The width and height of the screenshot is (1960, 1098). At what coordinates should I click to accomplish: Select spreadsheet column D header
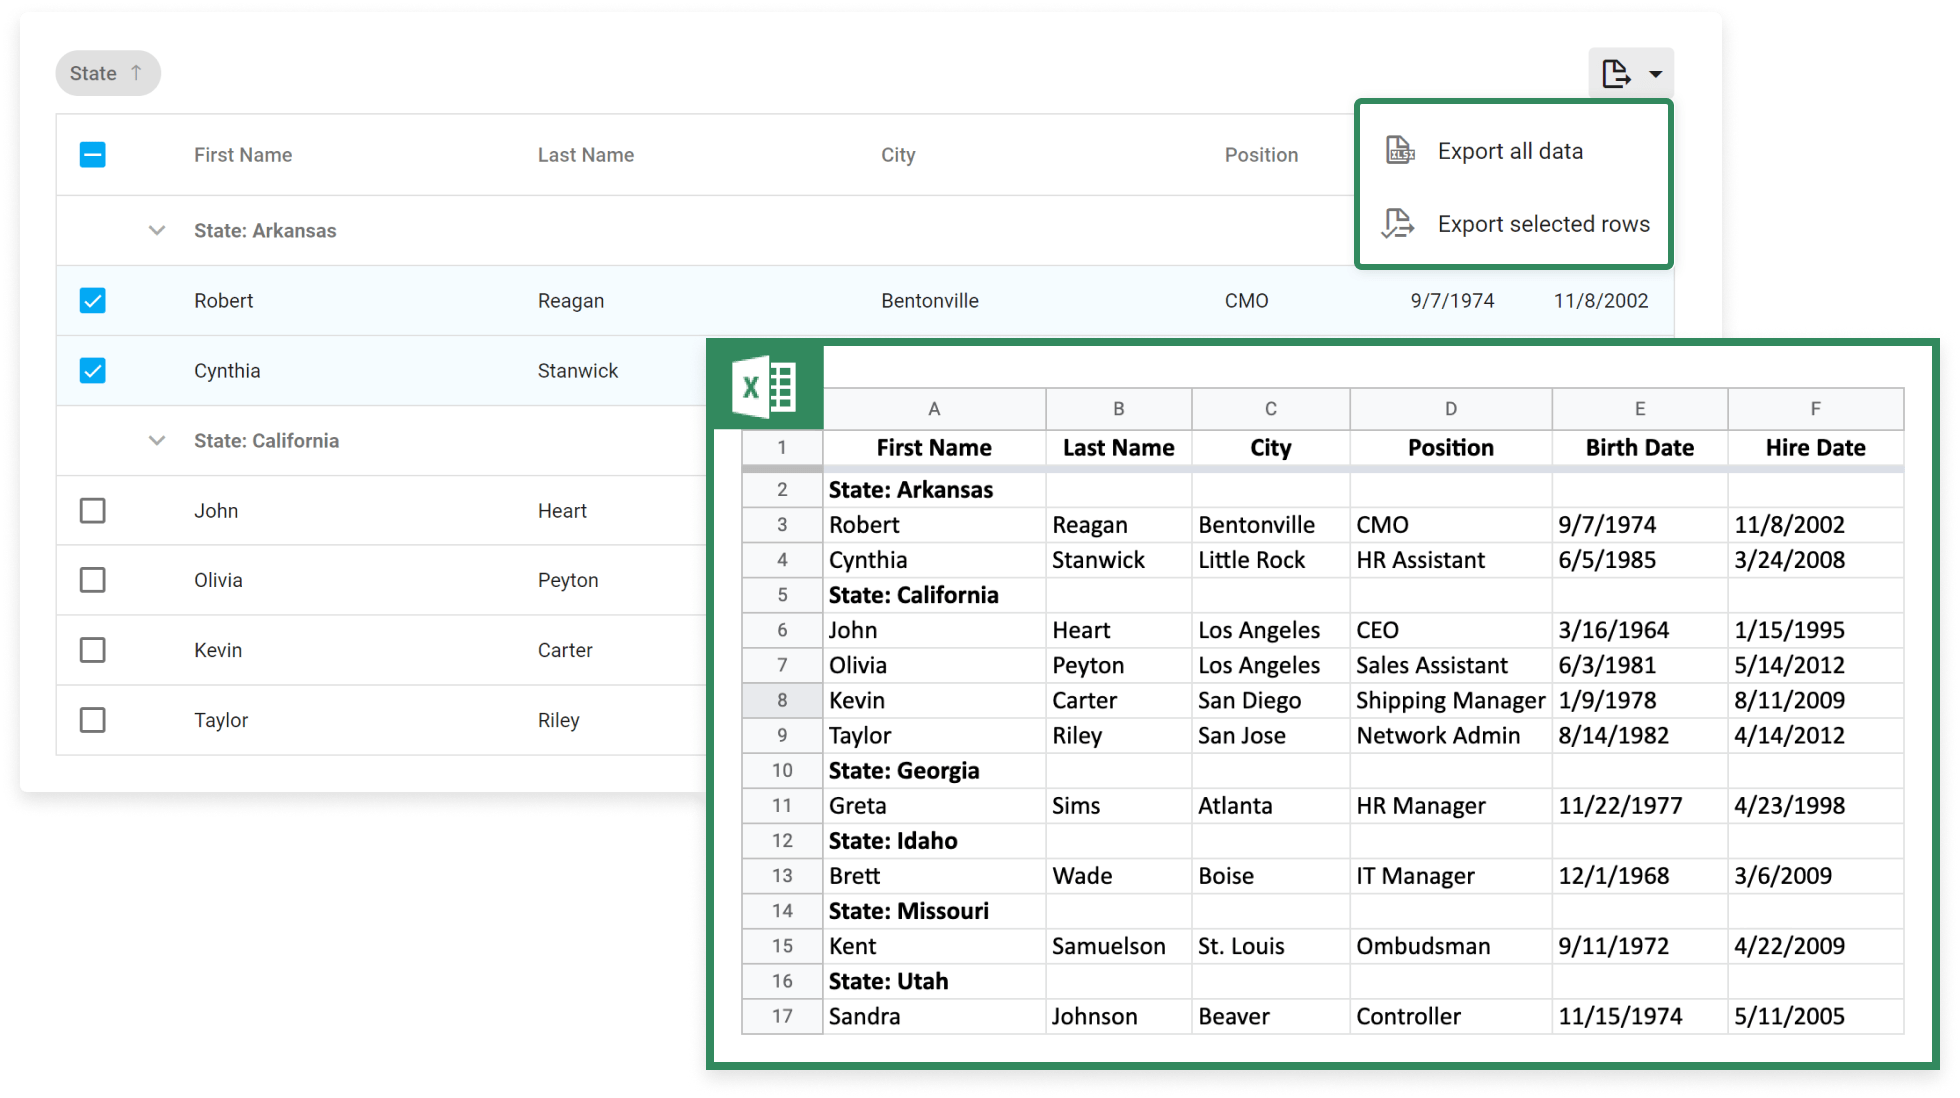(1450, 408)
